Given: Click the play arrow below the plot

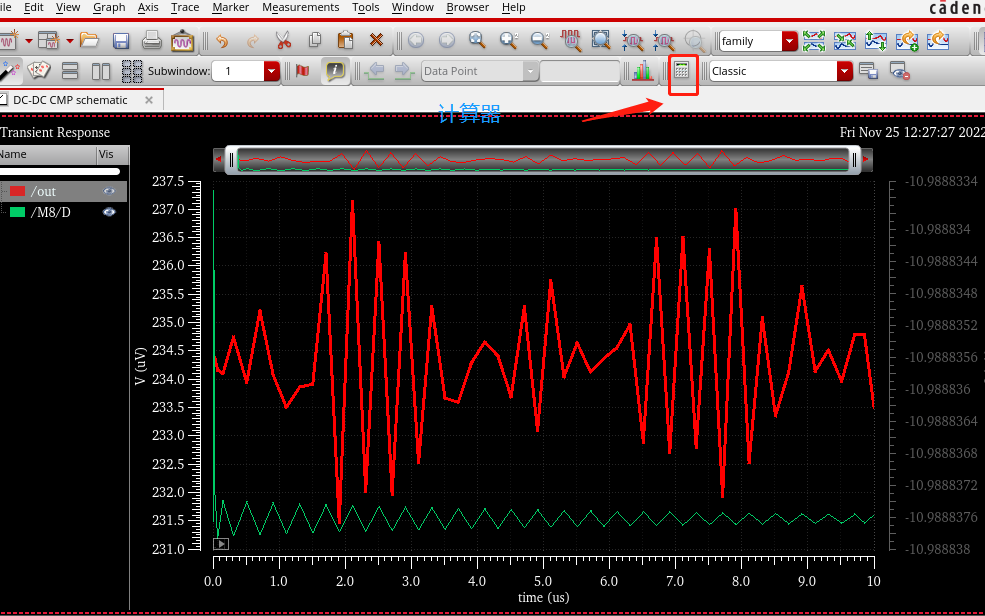Looking at the screenshot, I should [221, 544].
